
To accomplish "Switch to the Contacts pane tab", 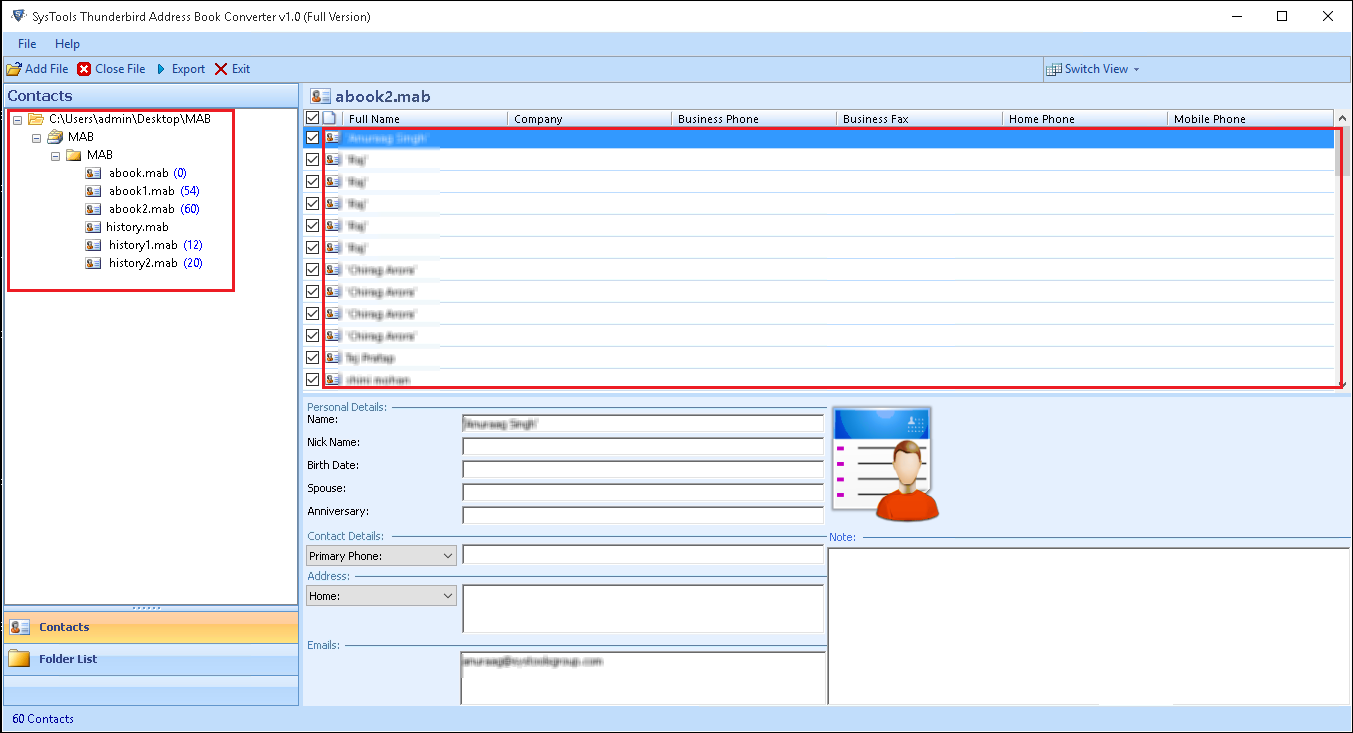I will click(x=151, y=627).
